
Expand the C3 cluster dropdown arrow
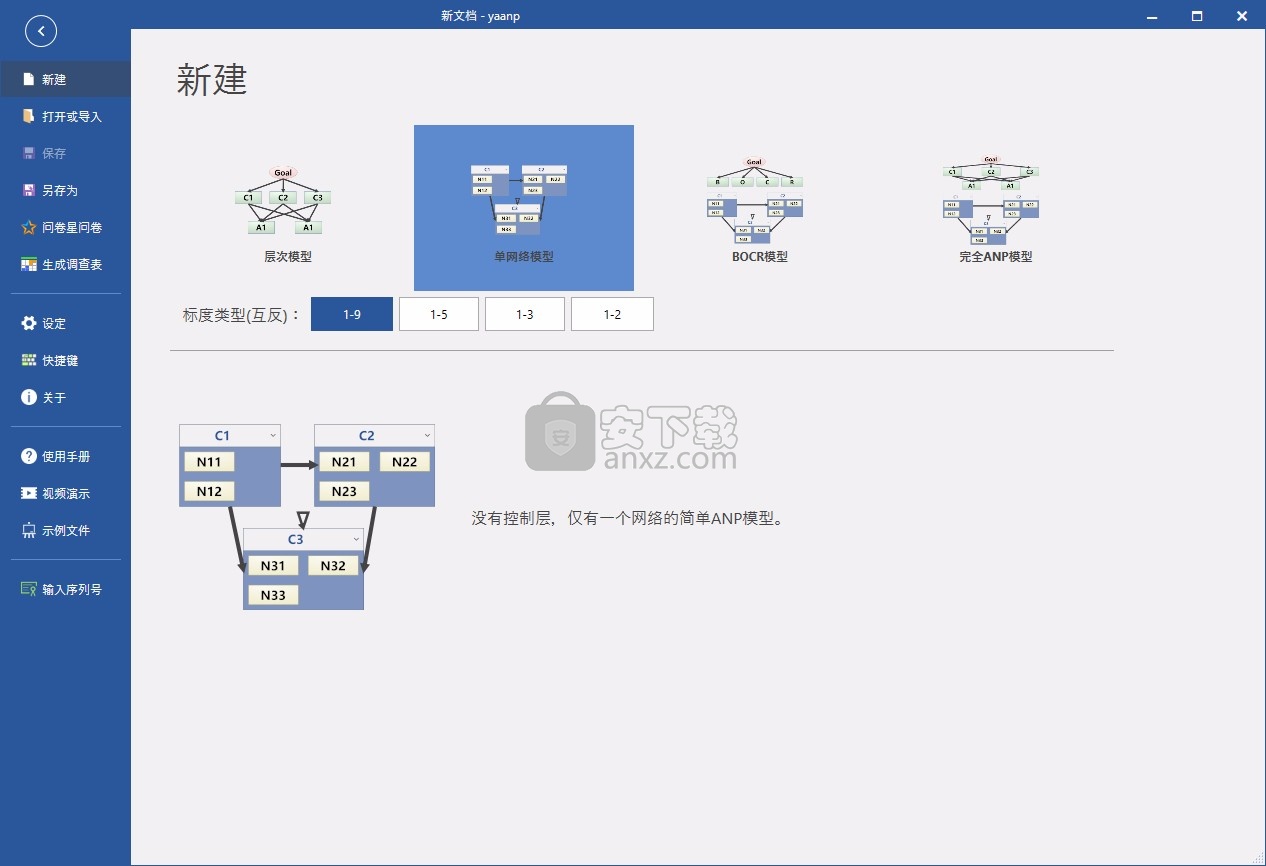tap(356, 540)
